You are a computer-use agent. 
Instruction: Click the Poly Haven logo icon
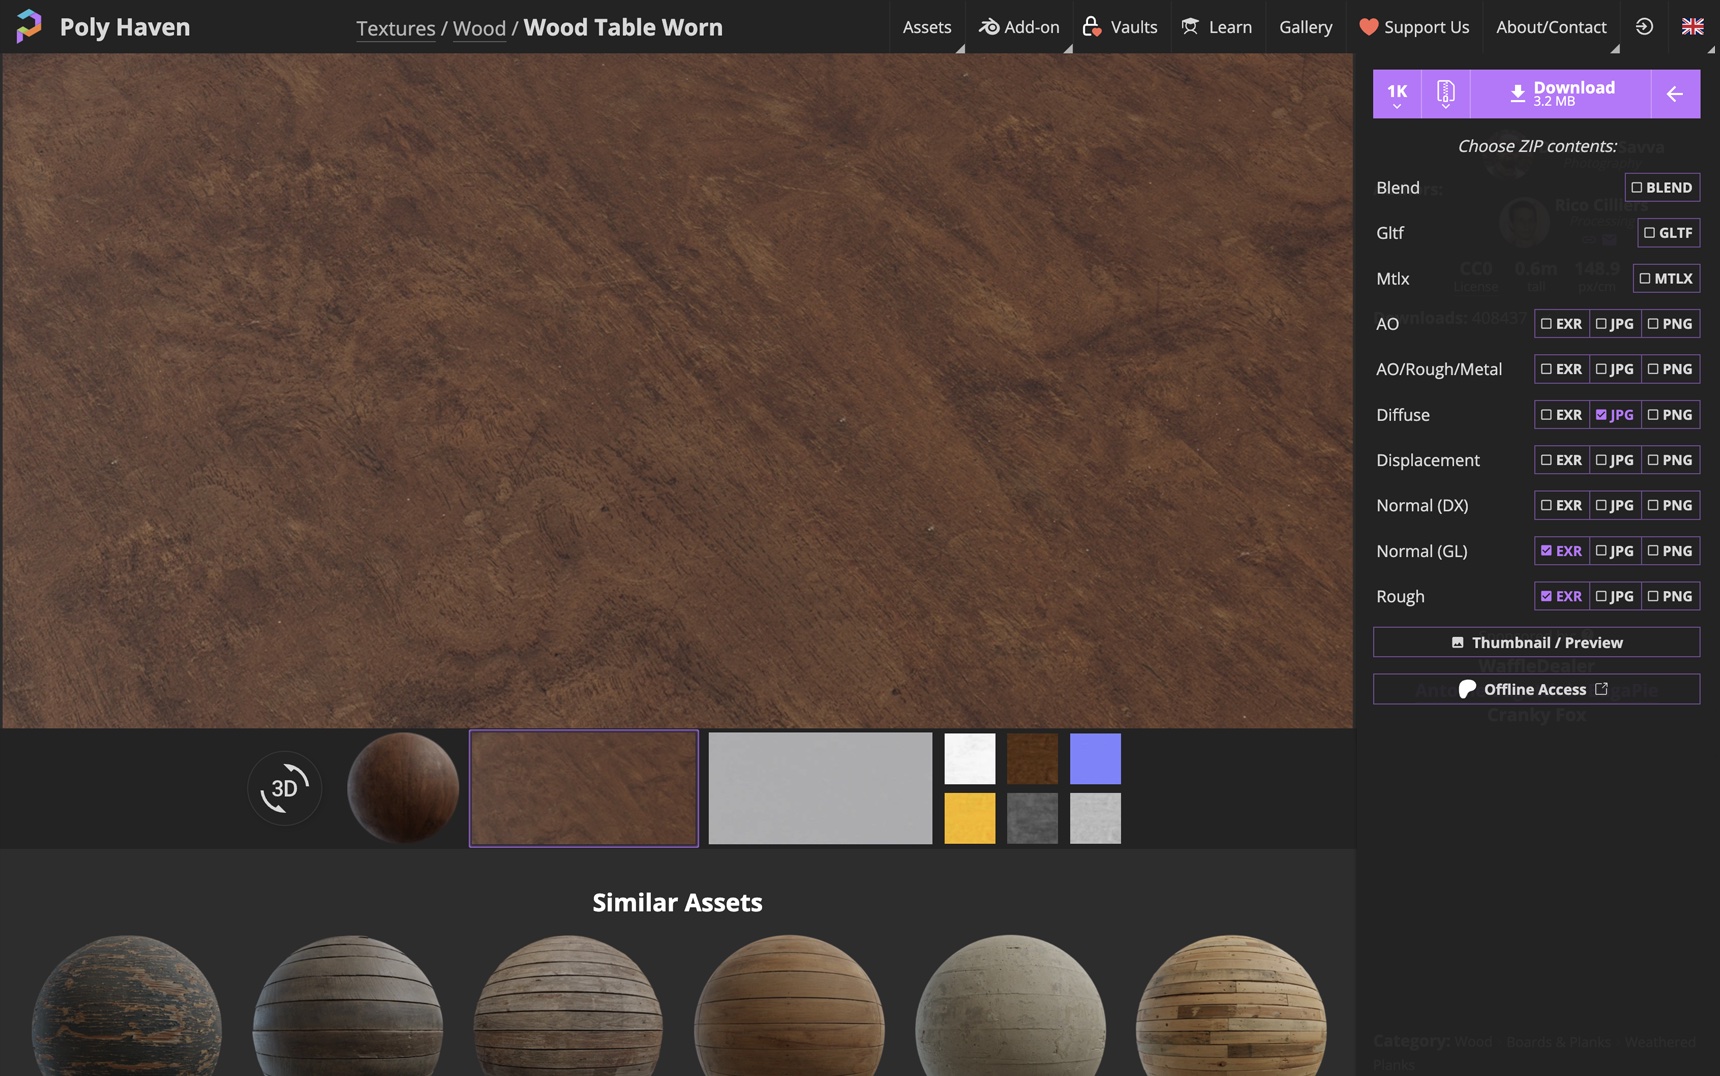pyautogui.click(x=29, y=26)
